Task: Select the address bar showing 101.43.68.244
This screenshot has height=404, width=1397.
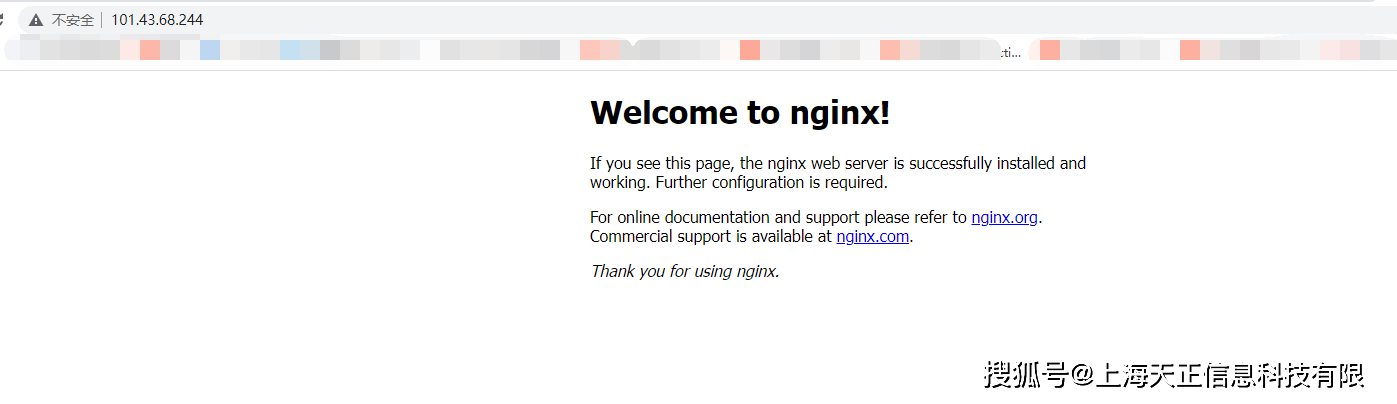Action: pyautogui.click(x=705, y=20)
